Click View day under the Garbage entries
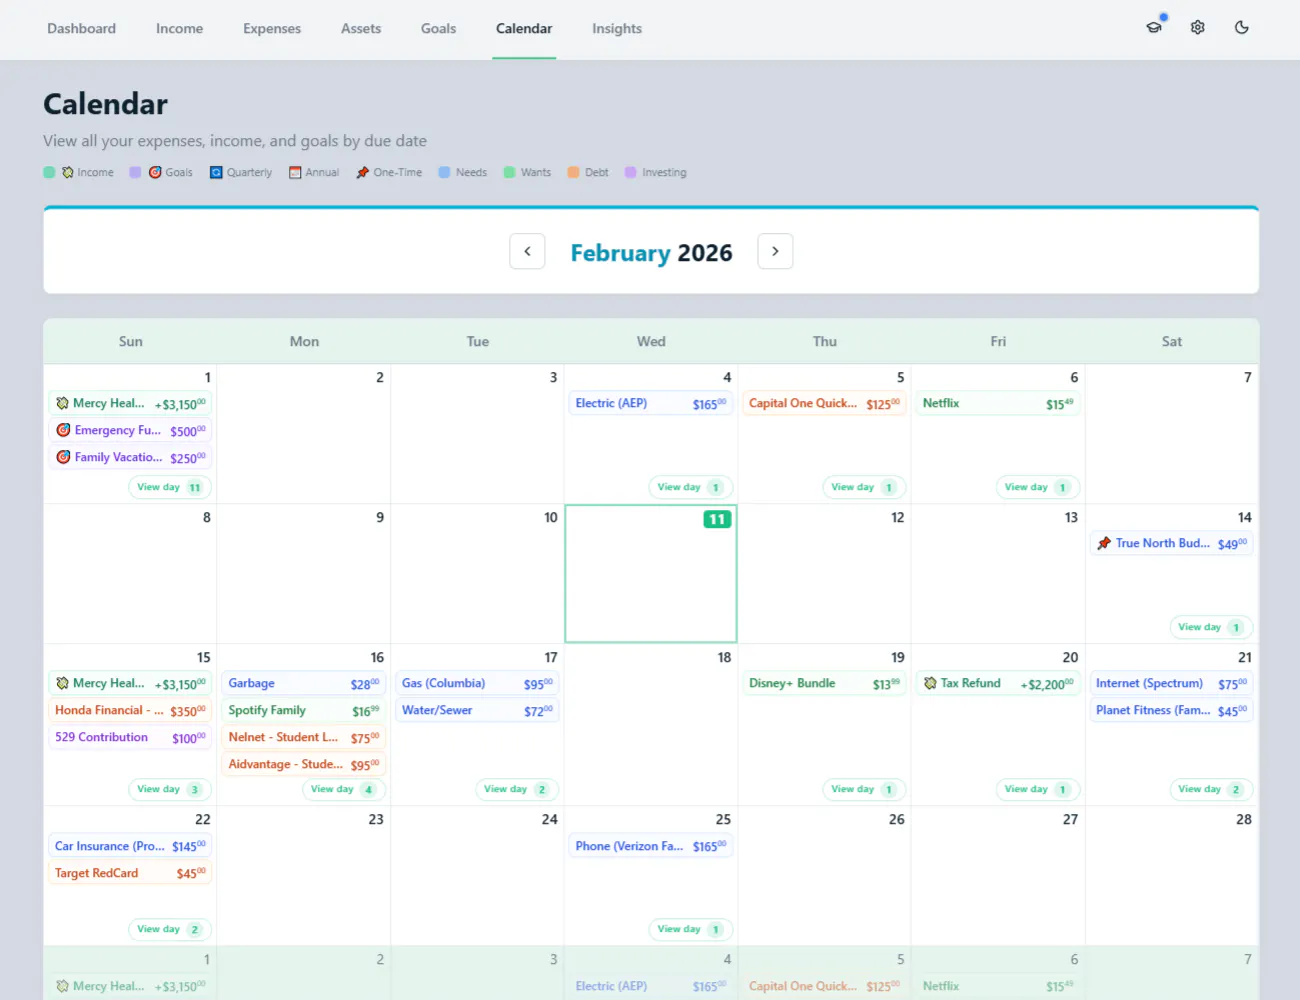This screenshot has height=1000, width=1300. click(344, 789)
